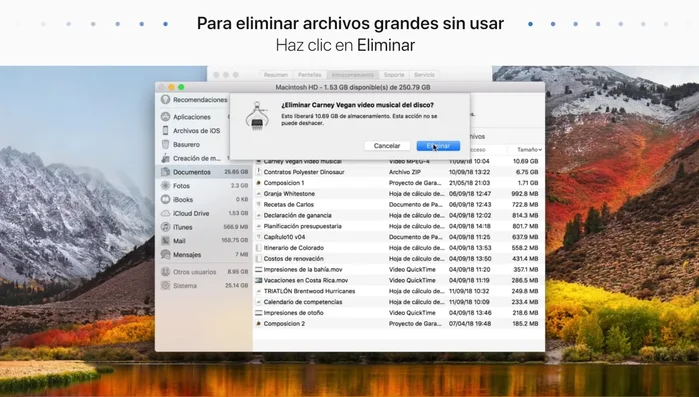
Task: Select iTunes sidebar icon
Action: click(x=165, y=227)
